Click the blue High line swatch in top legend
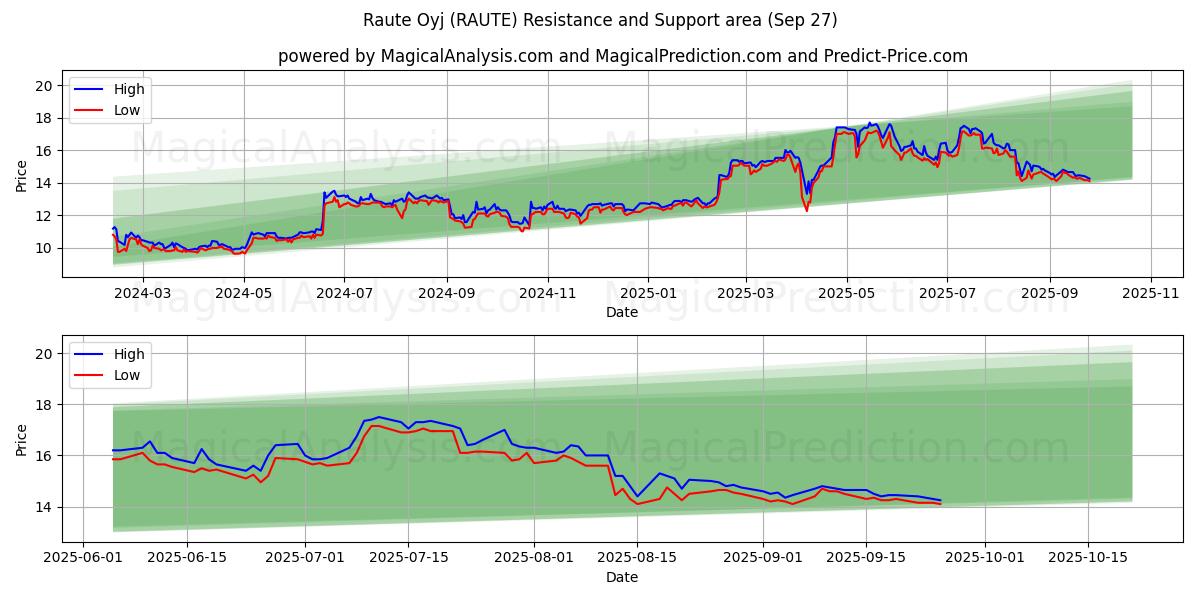This screenshot has width=1200, height=600. coord(90,90)
